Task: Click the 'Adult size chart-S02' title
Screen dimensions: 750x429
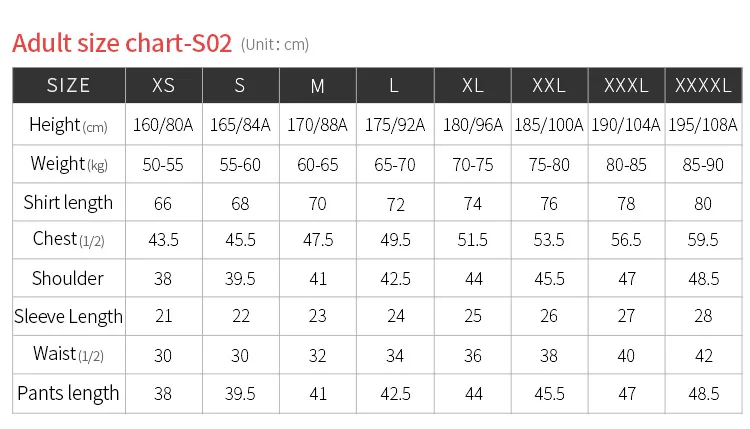Action: [x=122, y=44]
